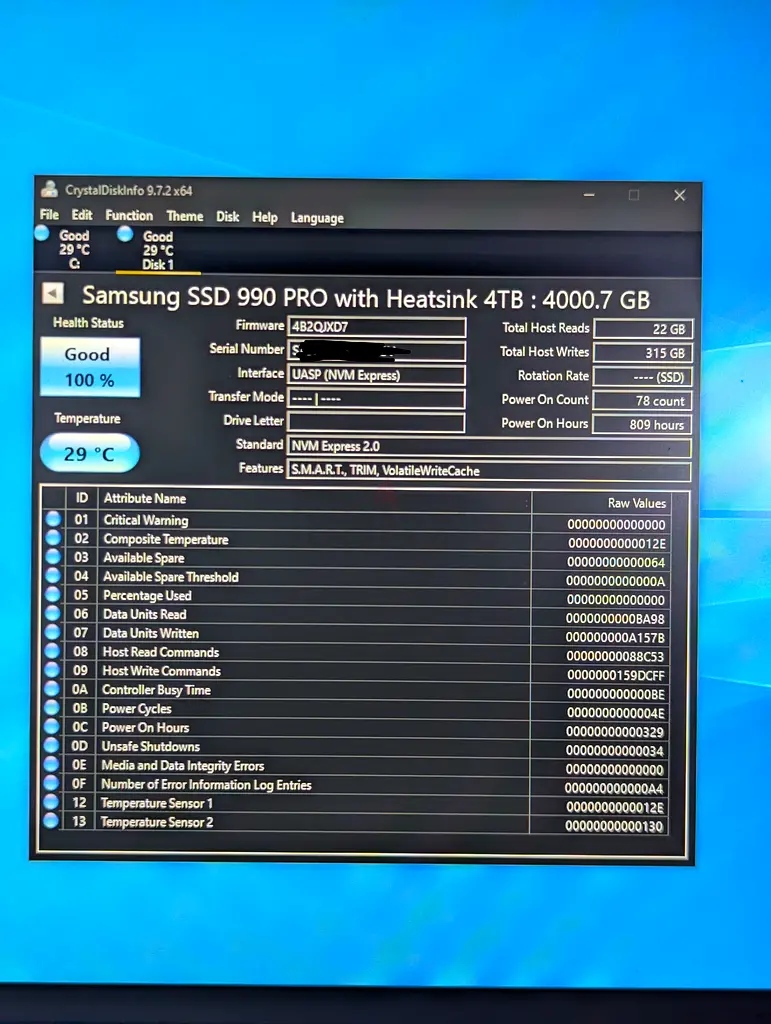771x1024 pixels.
Task: Click raw value 000000000000A4
Action: point(614,788)
